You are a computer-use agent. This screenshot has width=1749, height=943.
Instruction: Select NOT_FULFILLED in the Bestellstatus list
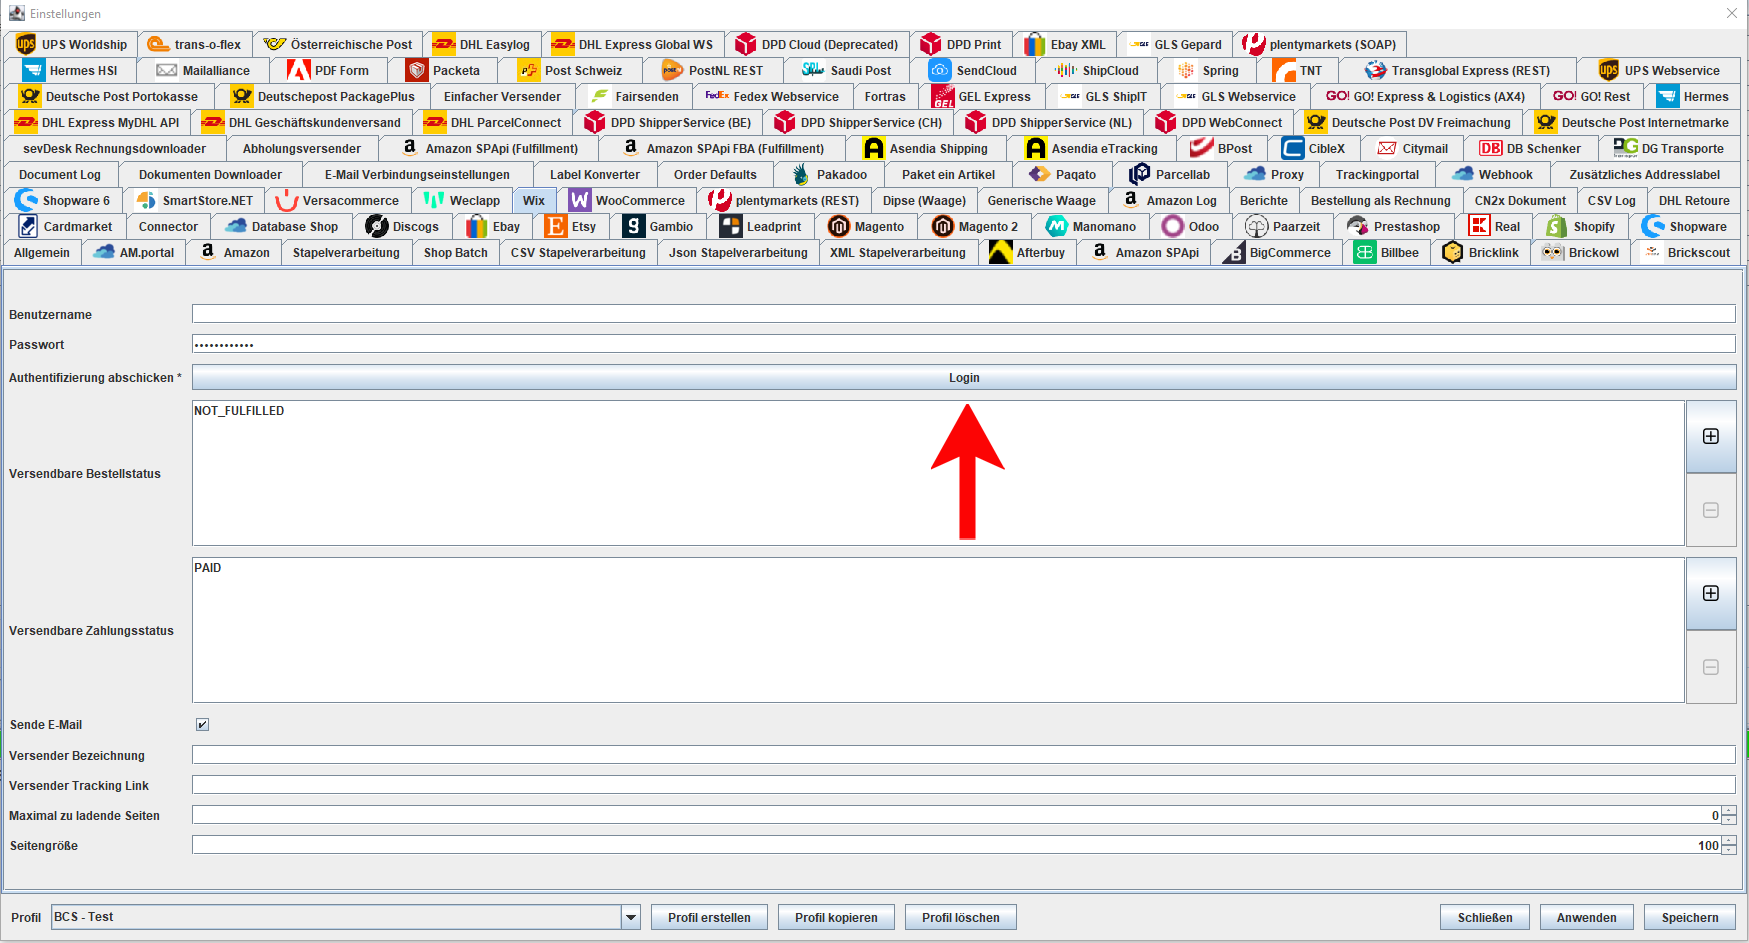(x=239, y=411)
